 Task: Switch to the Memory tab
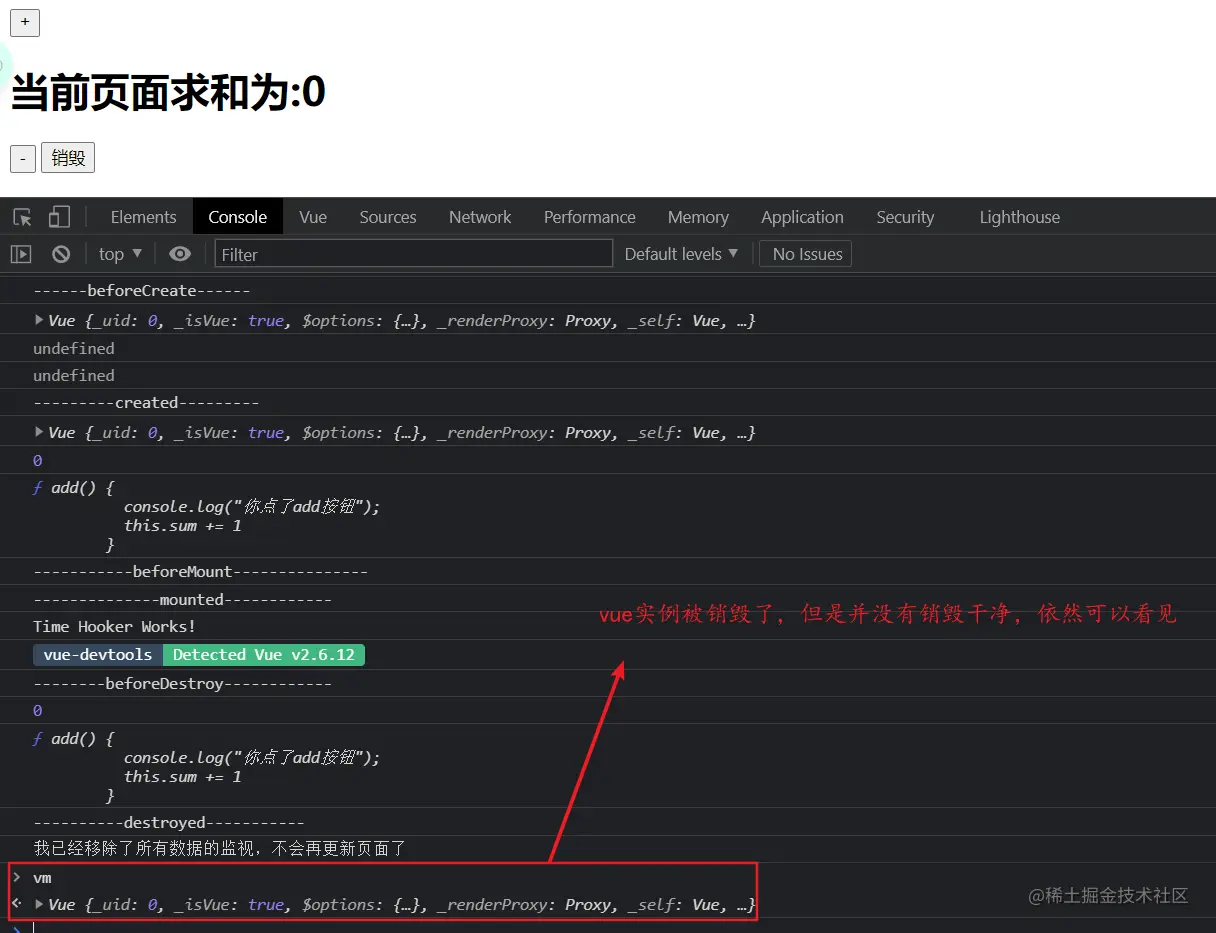point(698,217)
